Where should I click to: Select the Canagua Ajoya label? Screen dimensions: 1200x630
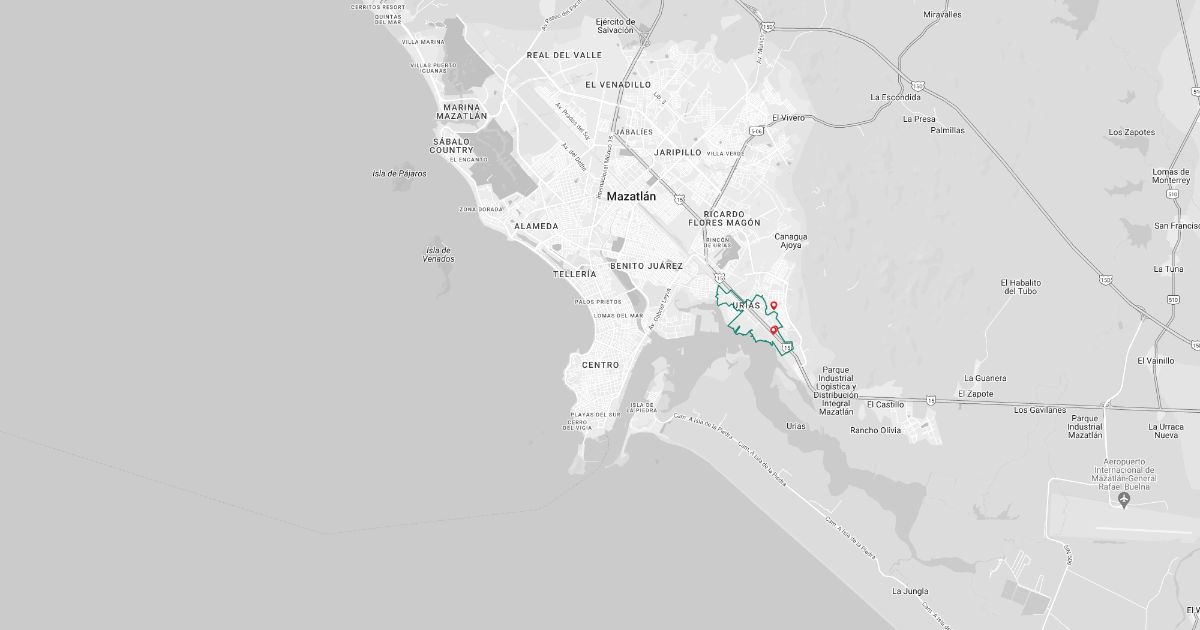(791, 241)
